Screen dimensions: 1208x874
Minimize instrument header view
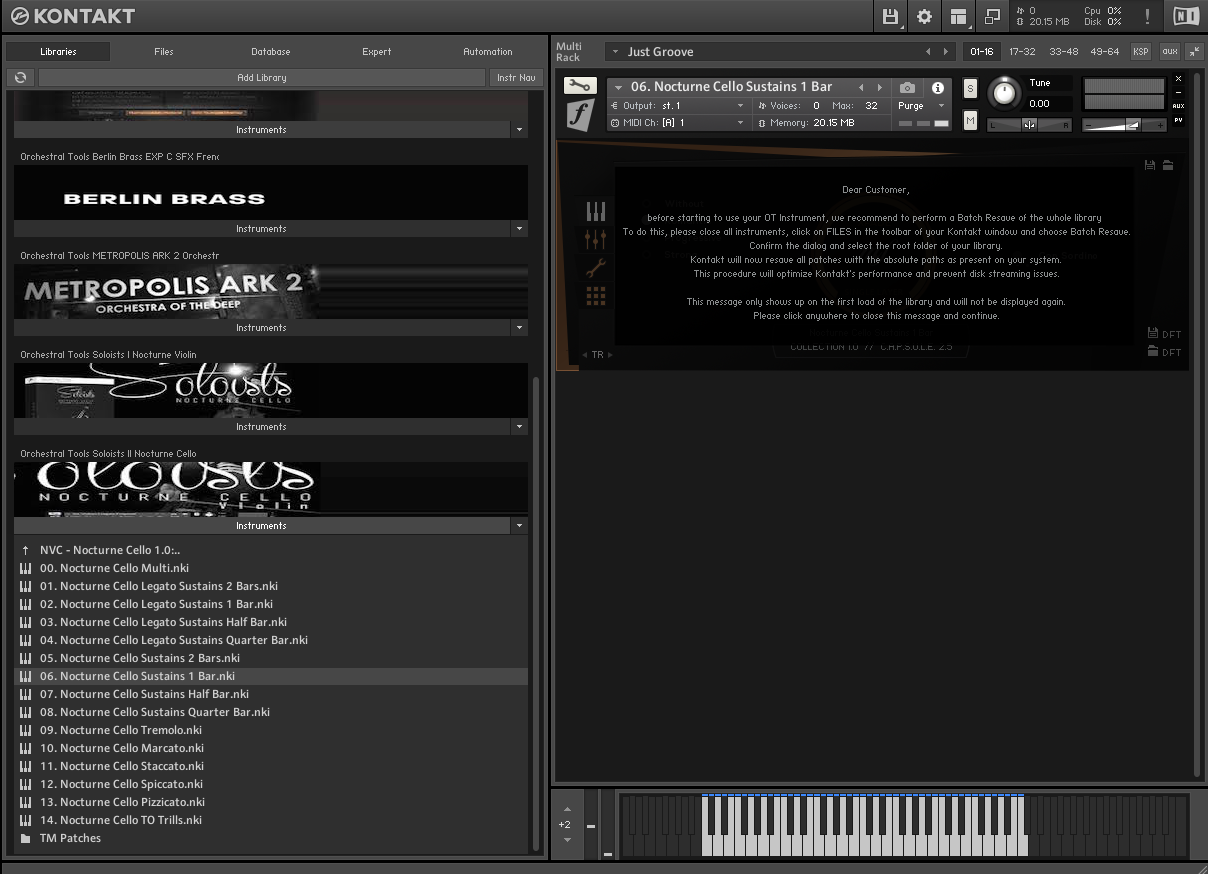[x=1178, y=92]
